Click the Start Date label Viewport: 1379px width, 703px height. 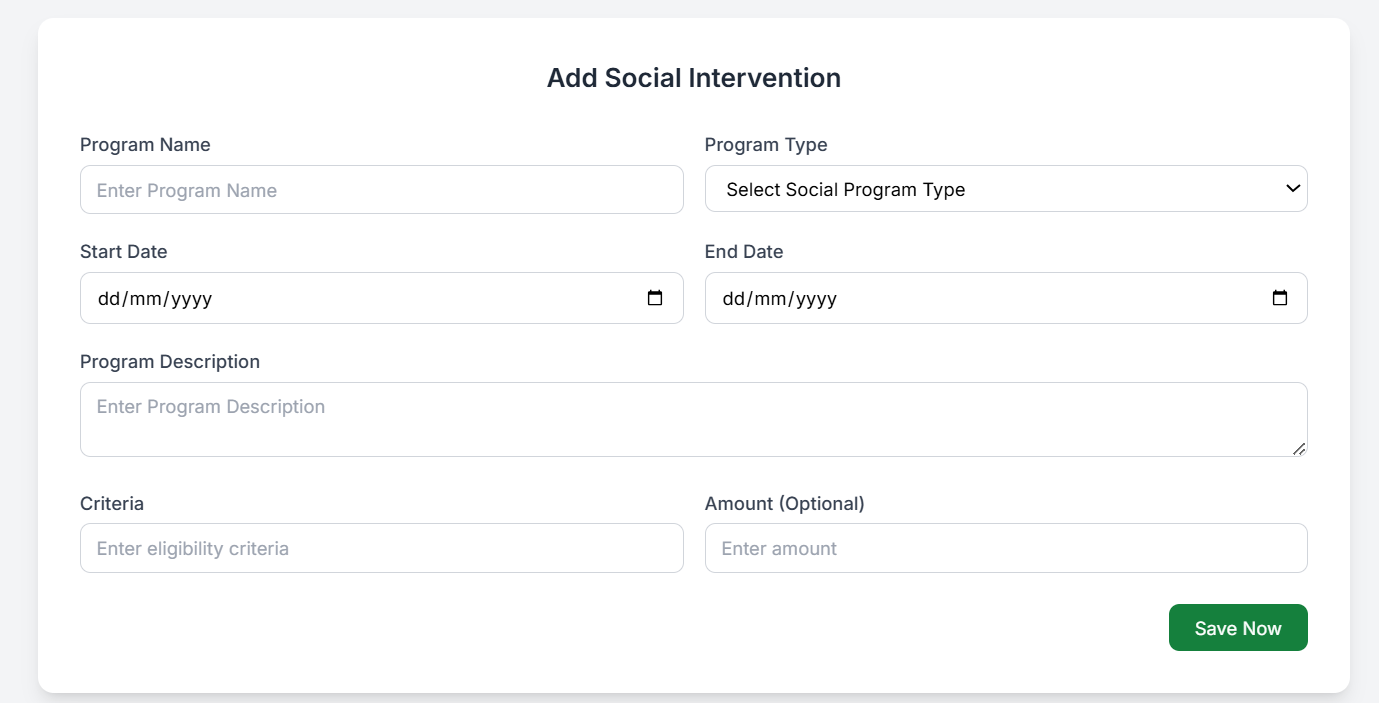(123, 251)
